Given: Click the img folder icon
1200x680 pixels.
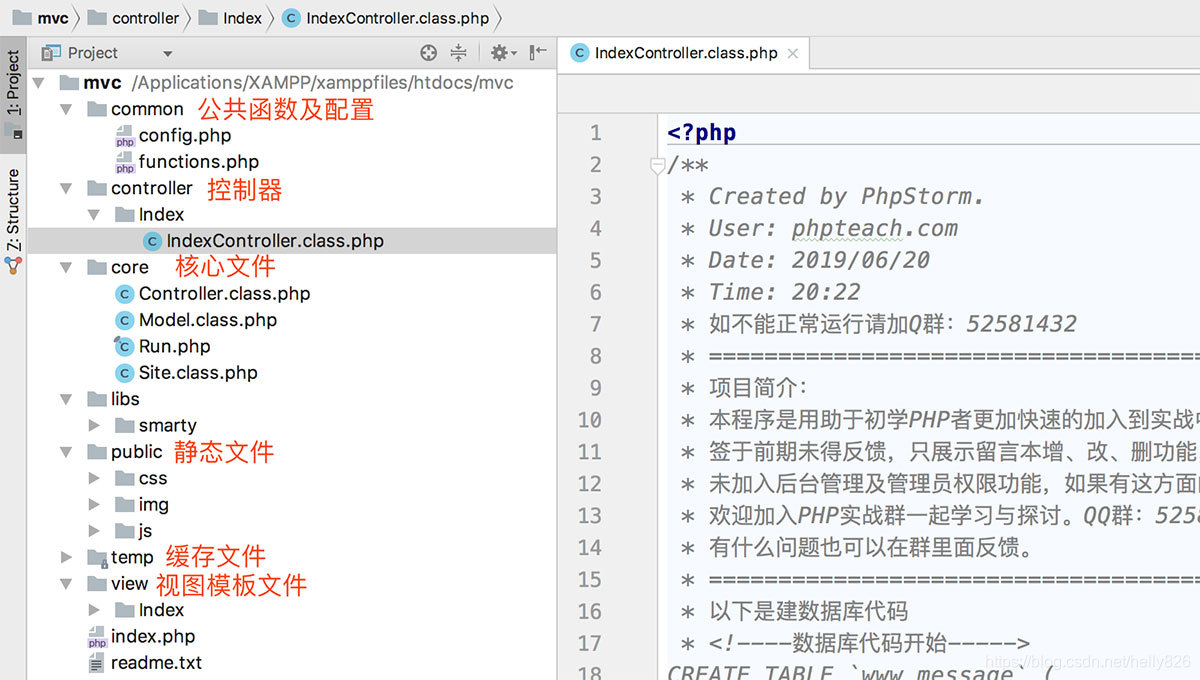Looking at the screenshot, I should point(125,504).
